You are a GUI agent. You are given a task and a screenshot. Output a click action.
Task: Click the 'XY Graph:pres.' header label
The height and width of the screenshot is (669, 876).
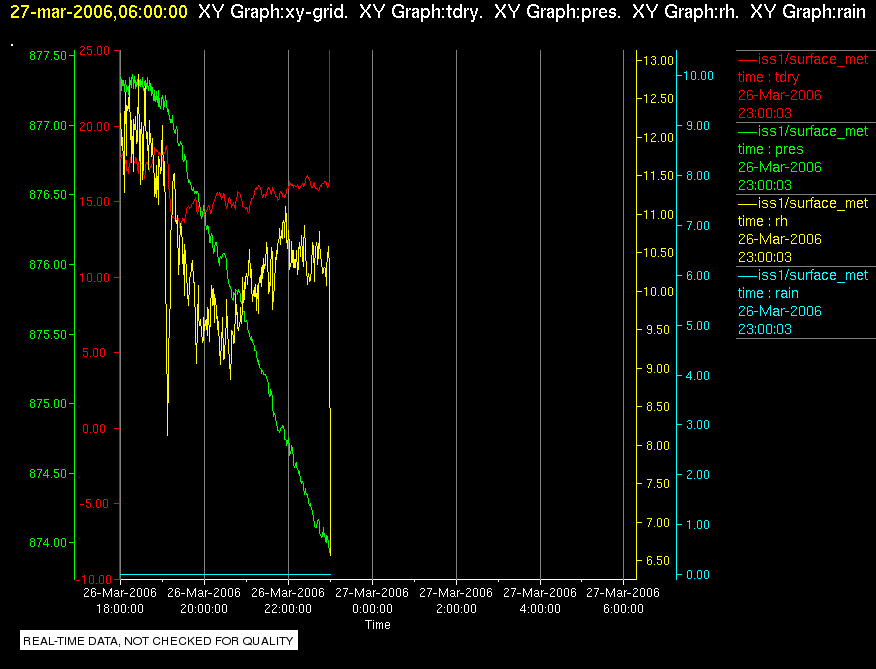(558, 12)
